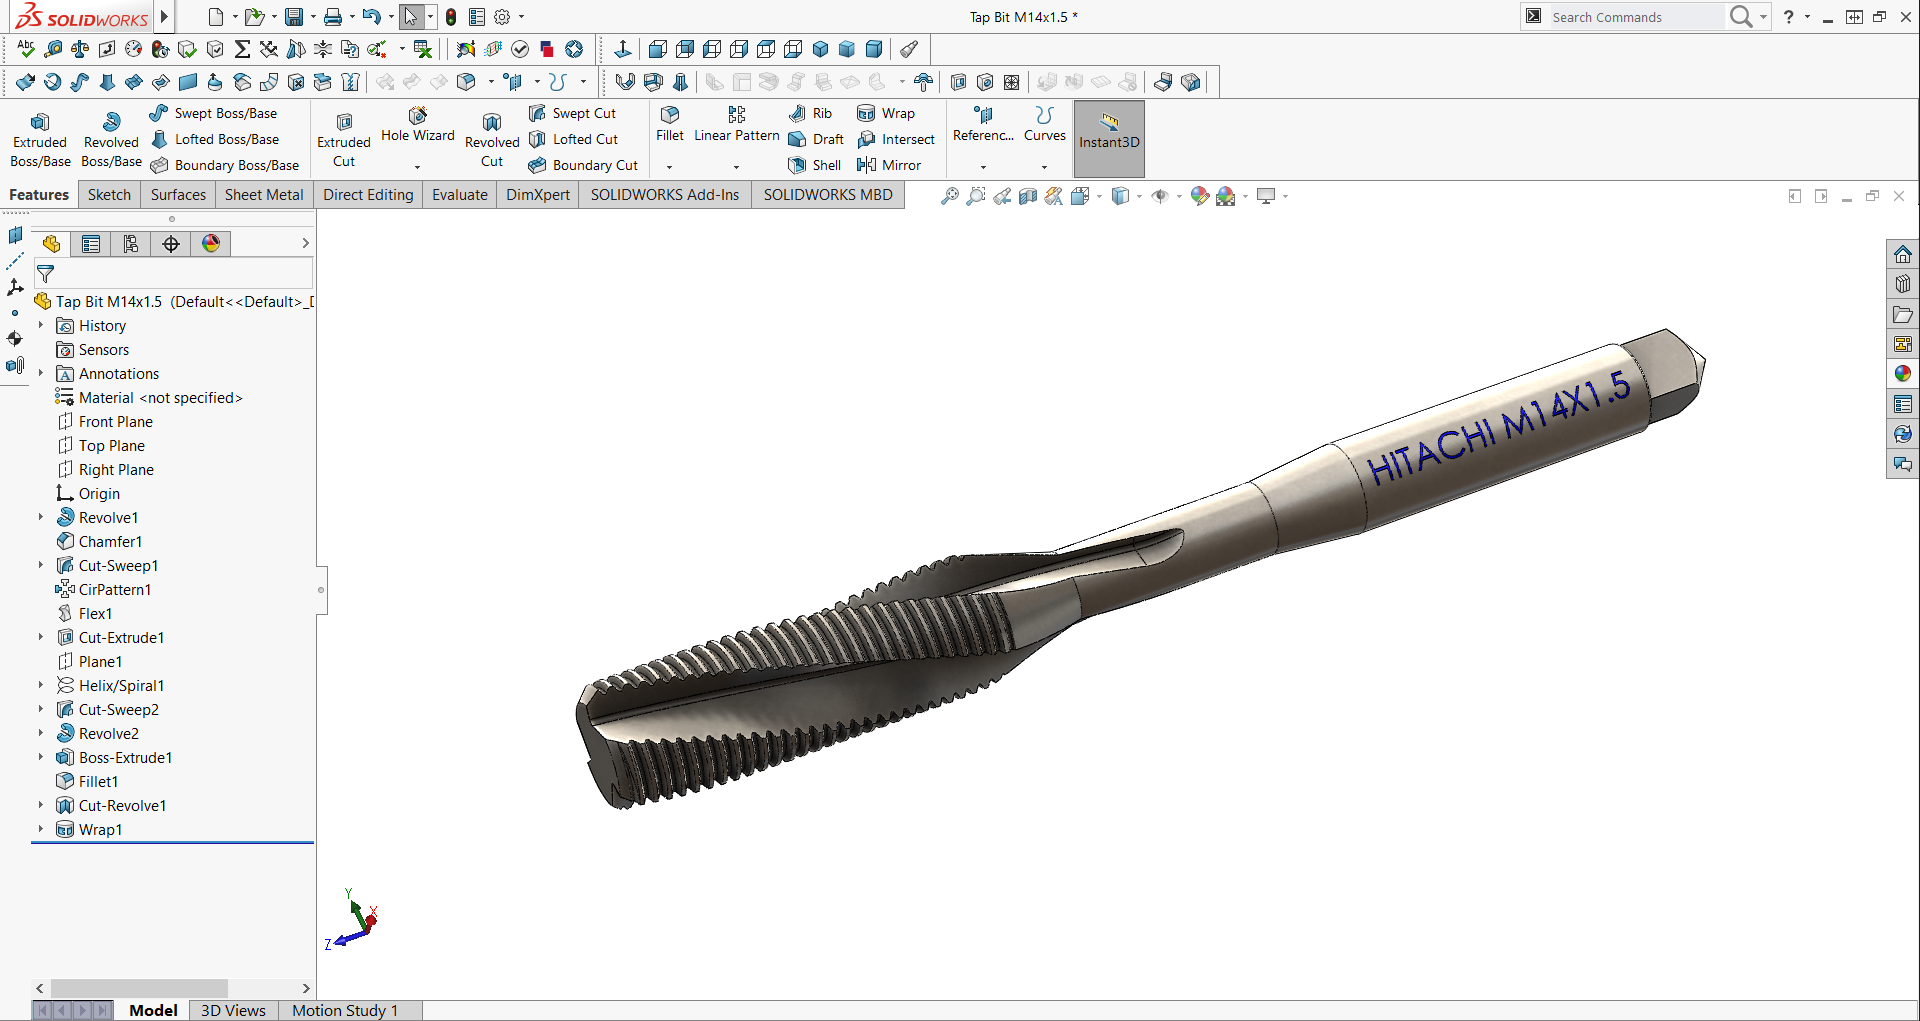Choose Lofted Boss/Base
Viewport: 1920px width, 1021px height.
[x=215, y=139]
